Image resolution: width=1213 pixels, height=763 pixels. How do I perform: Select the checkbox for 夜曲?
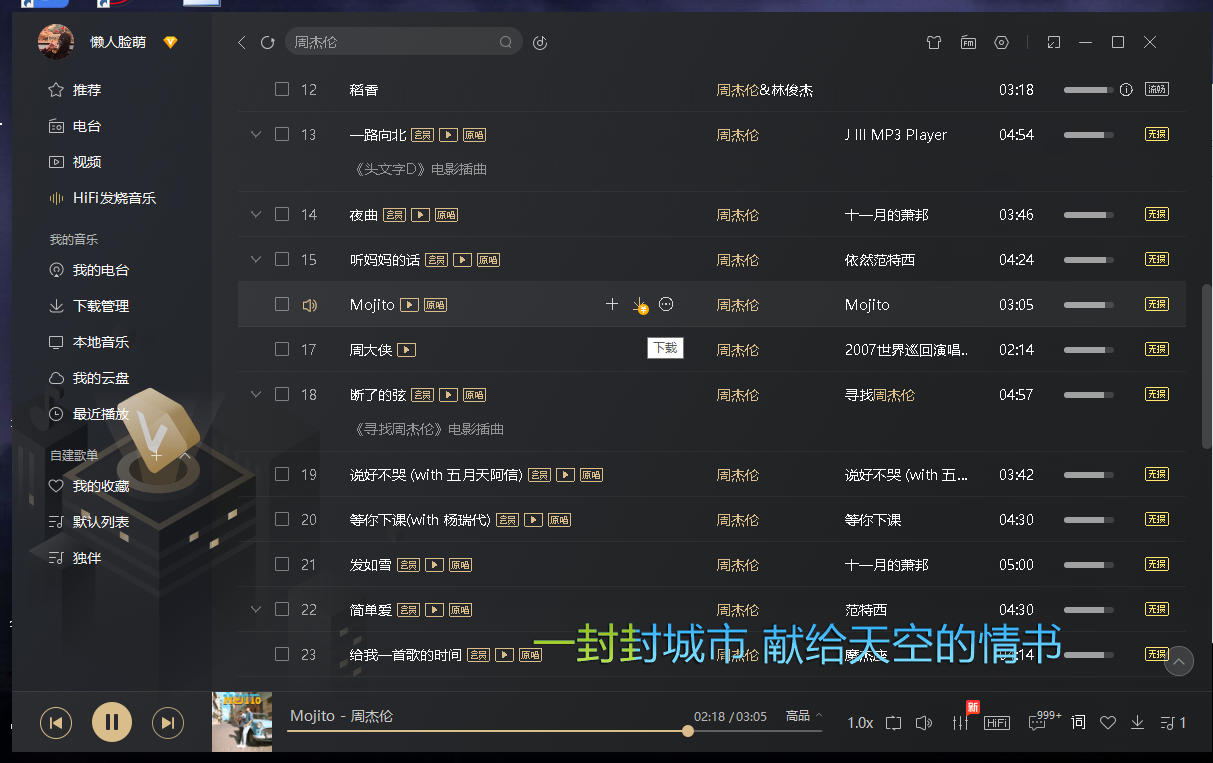(282, 214)
